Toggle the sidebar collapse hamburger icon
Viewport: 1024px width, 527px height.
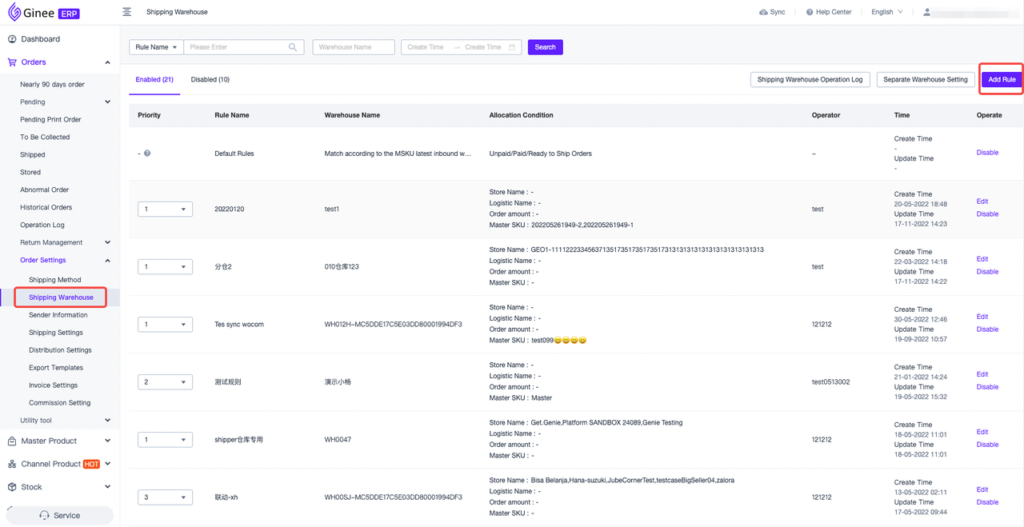(x=126, y=12)
